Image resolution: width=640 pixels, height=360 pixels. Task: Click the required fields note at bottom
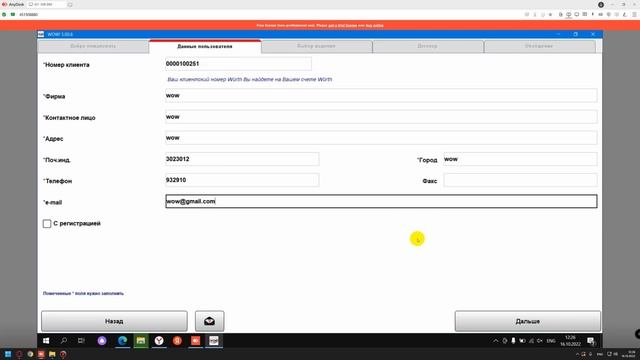coord(83,293)
